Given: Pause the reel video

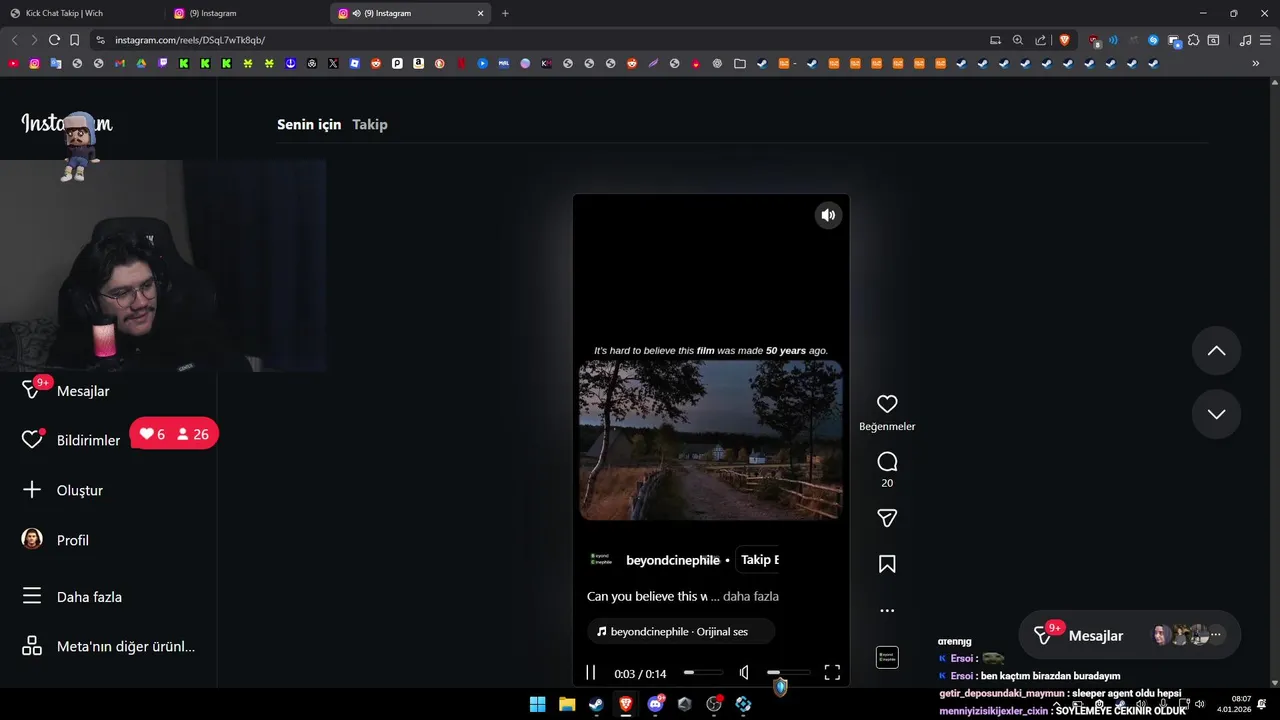Looking at the screenshot, I should point(591,673).
